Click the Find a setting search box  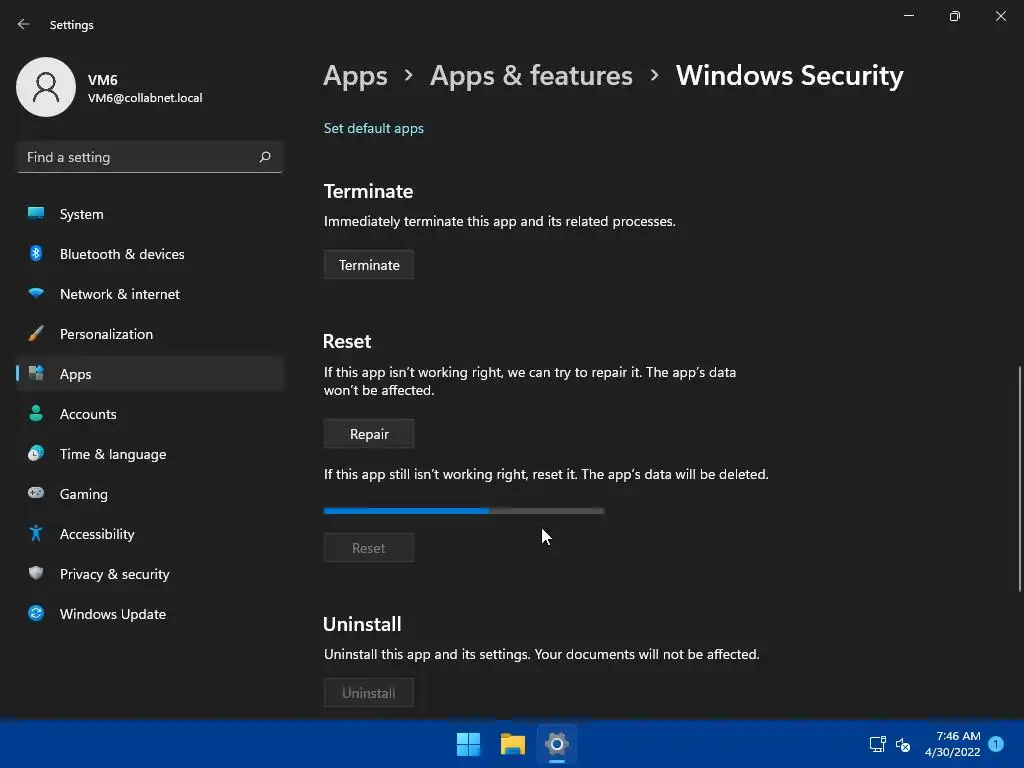150,157
